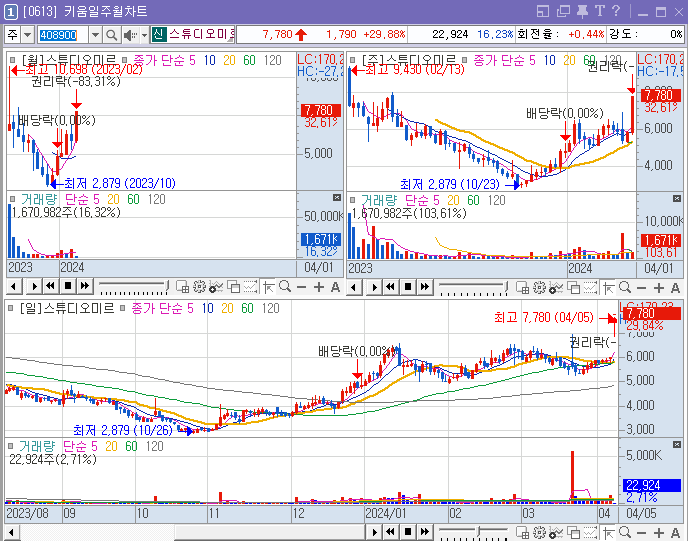Fast forward the weekly chart playback
The height and width of the screenshot is (541, 688).
[425, 287]
